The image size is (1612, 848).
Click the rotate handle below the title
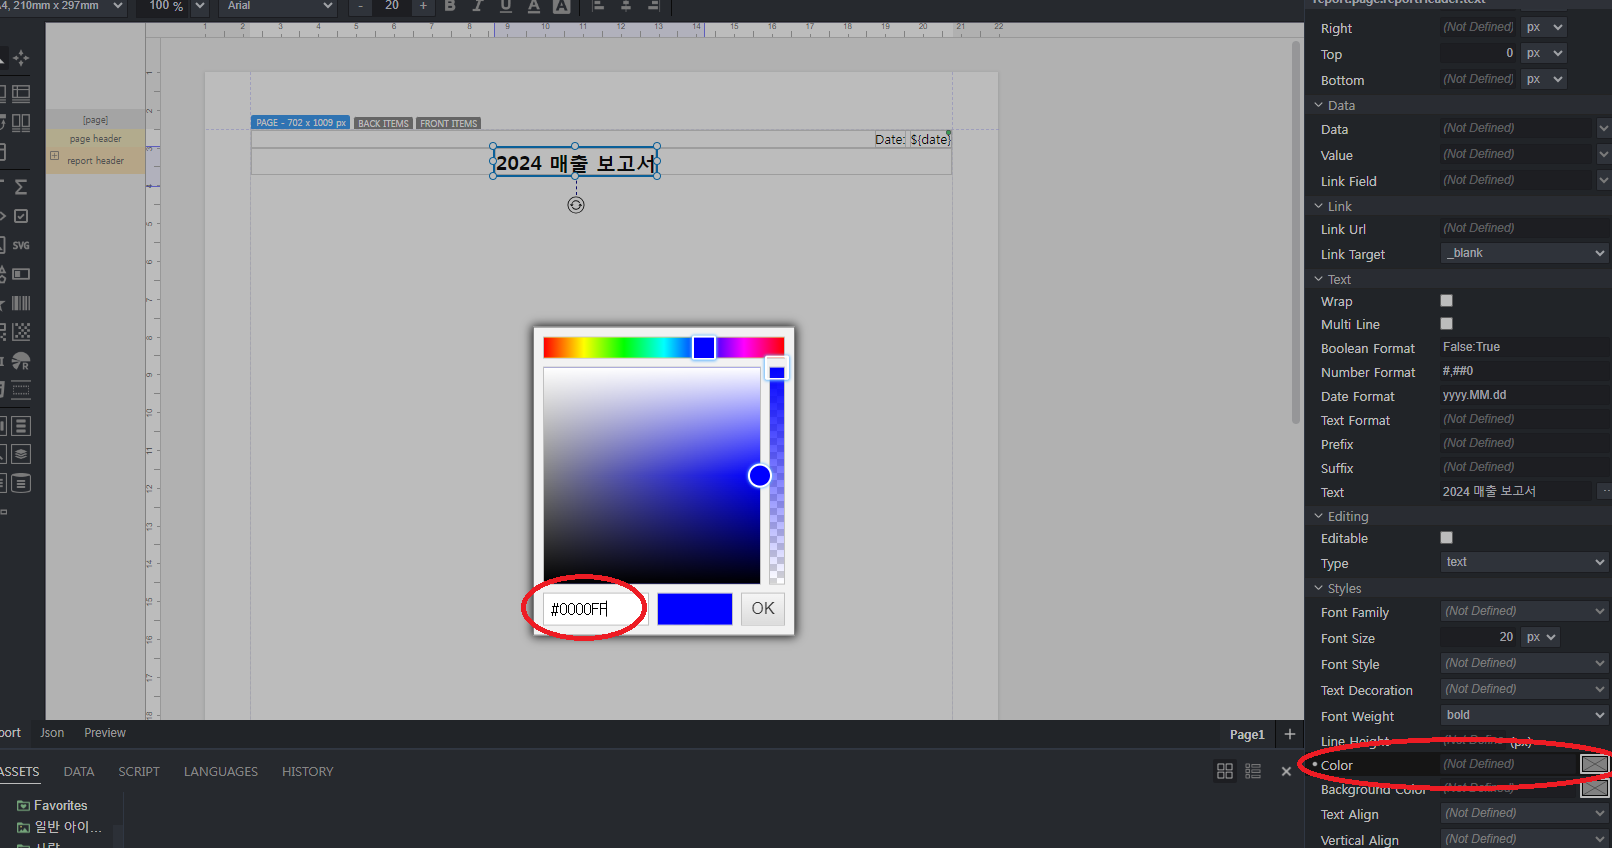576,205
